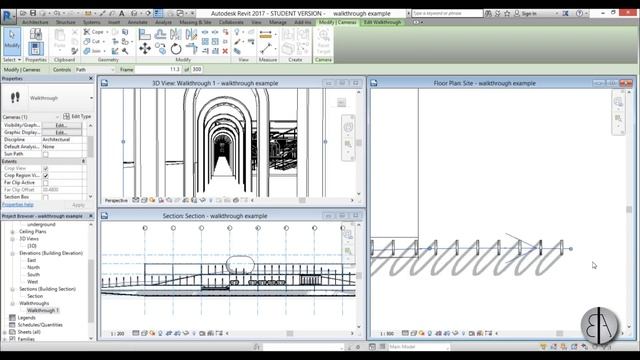
Task: Toggle the Sun Path checkbox
Action: 46,154
